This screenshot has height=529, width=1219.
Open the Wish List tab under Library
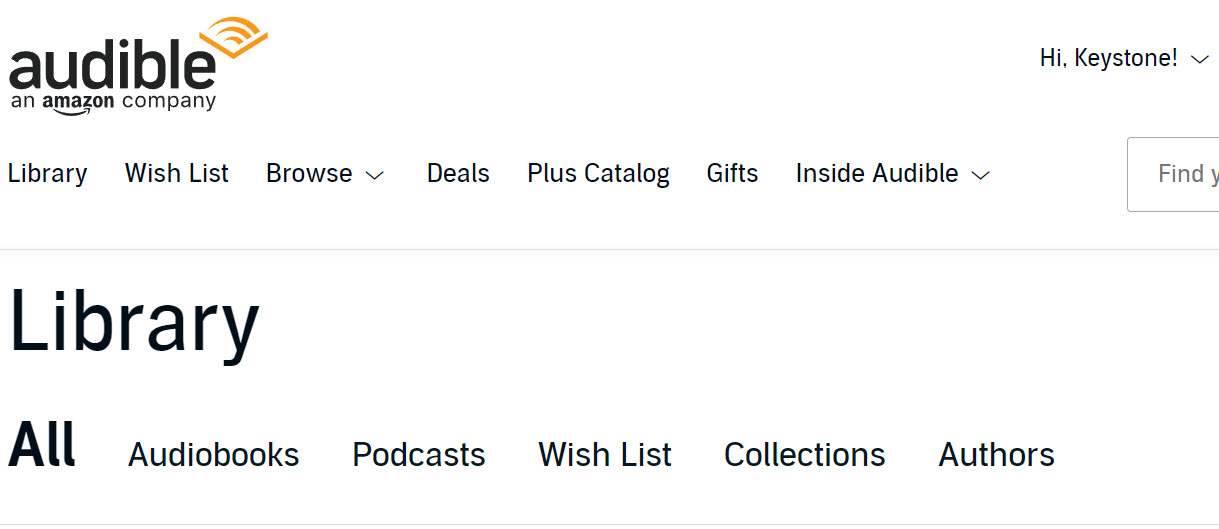coord(605,455)
